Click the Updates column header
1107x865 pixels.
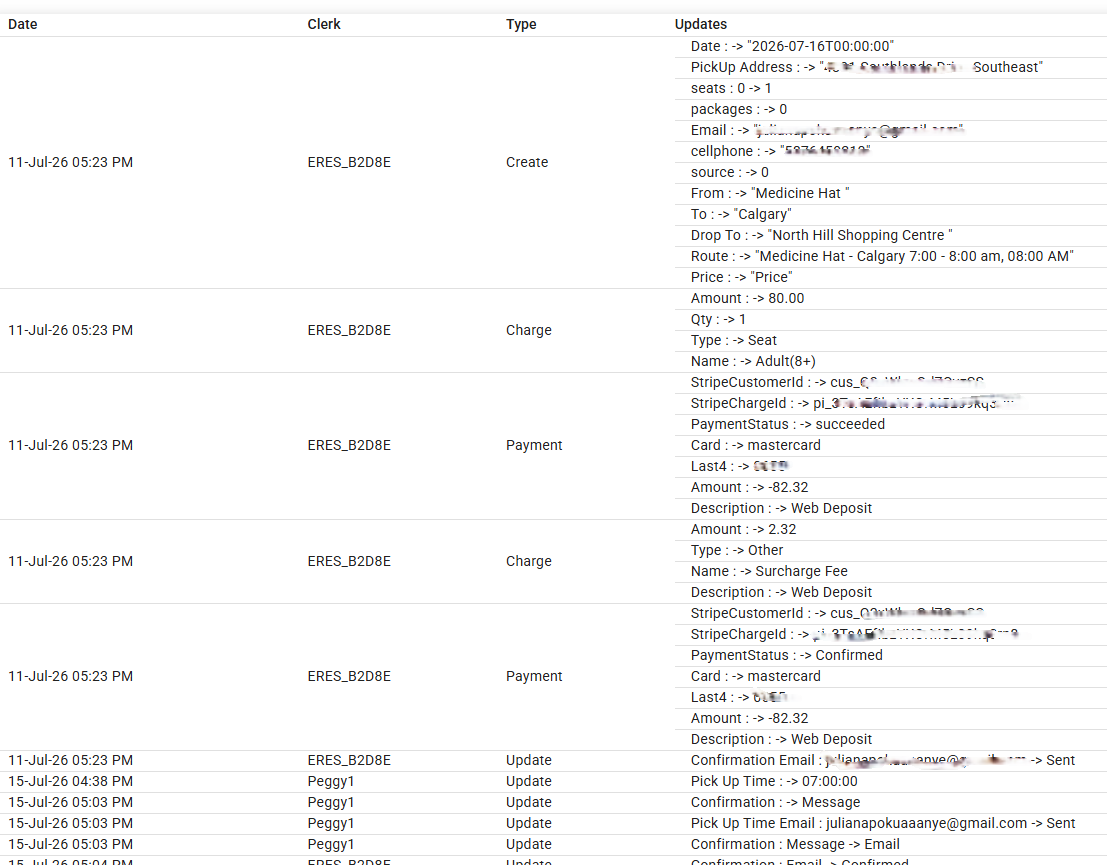point(700,24)
